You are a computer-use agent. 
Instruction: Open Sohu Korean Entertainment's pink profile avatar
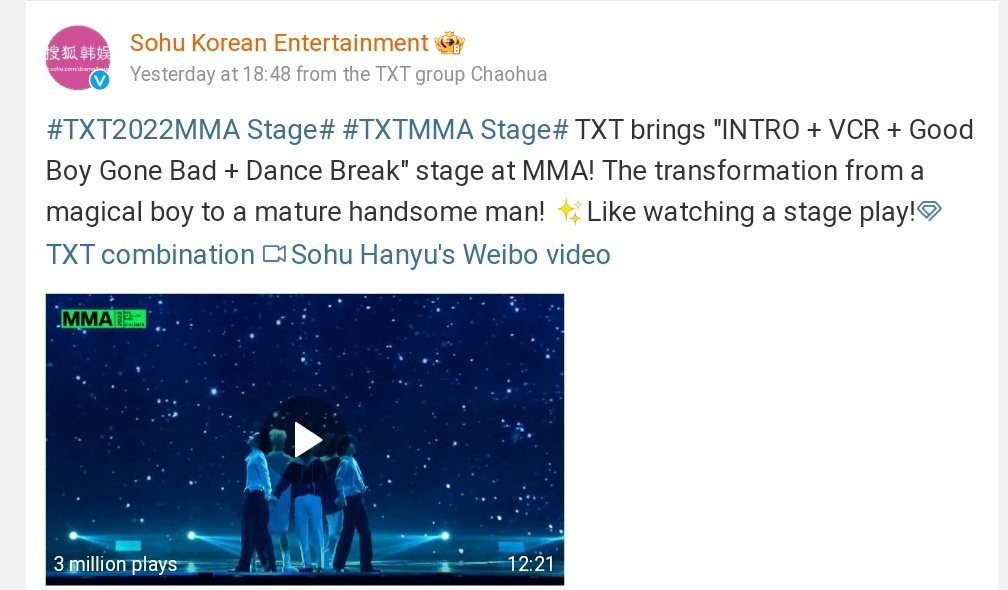(78, 58)
